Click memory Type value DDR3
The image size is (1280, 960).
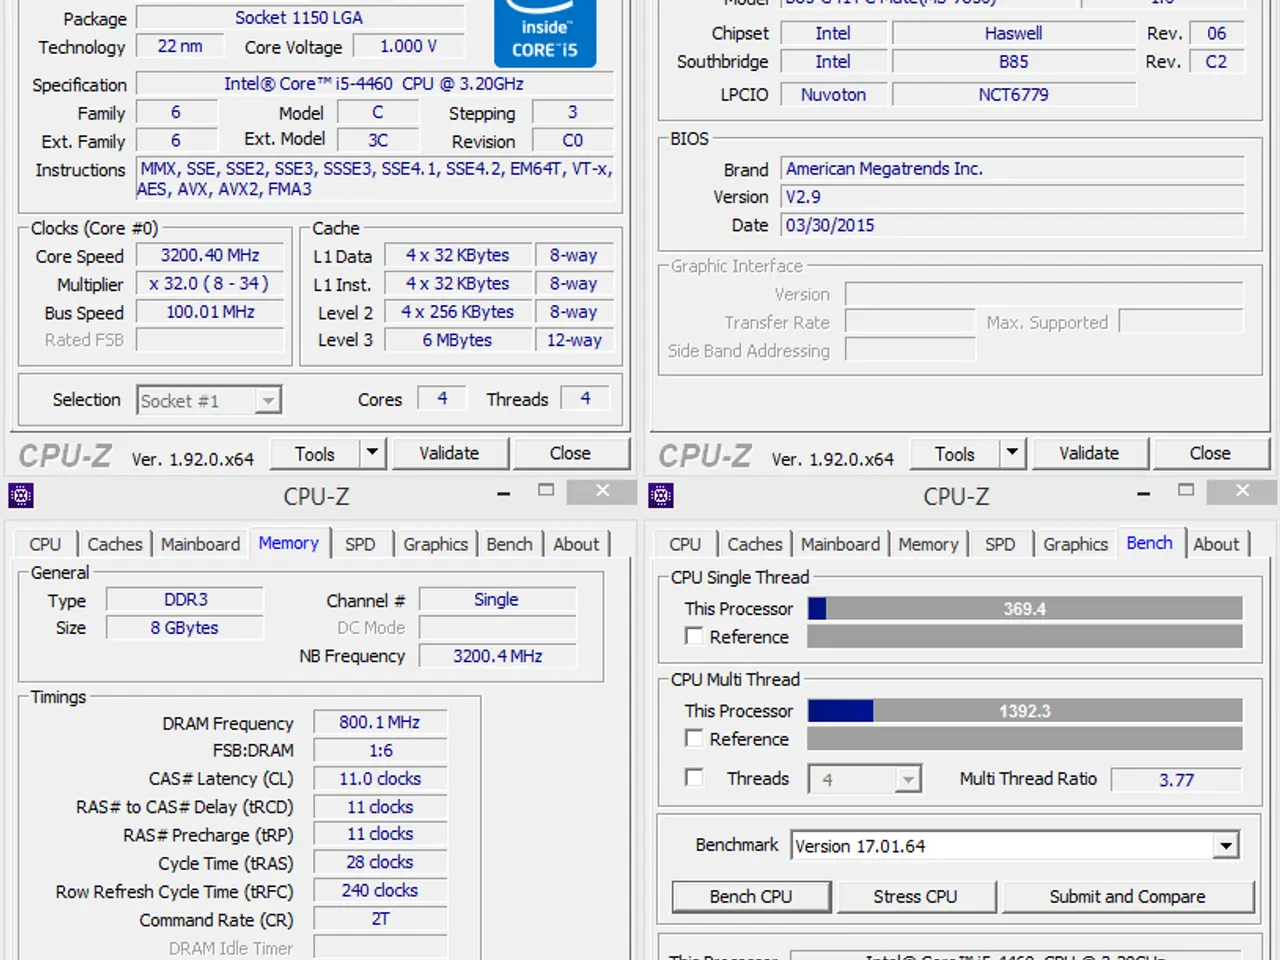point(185,599)
